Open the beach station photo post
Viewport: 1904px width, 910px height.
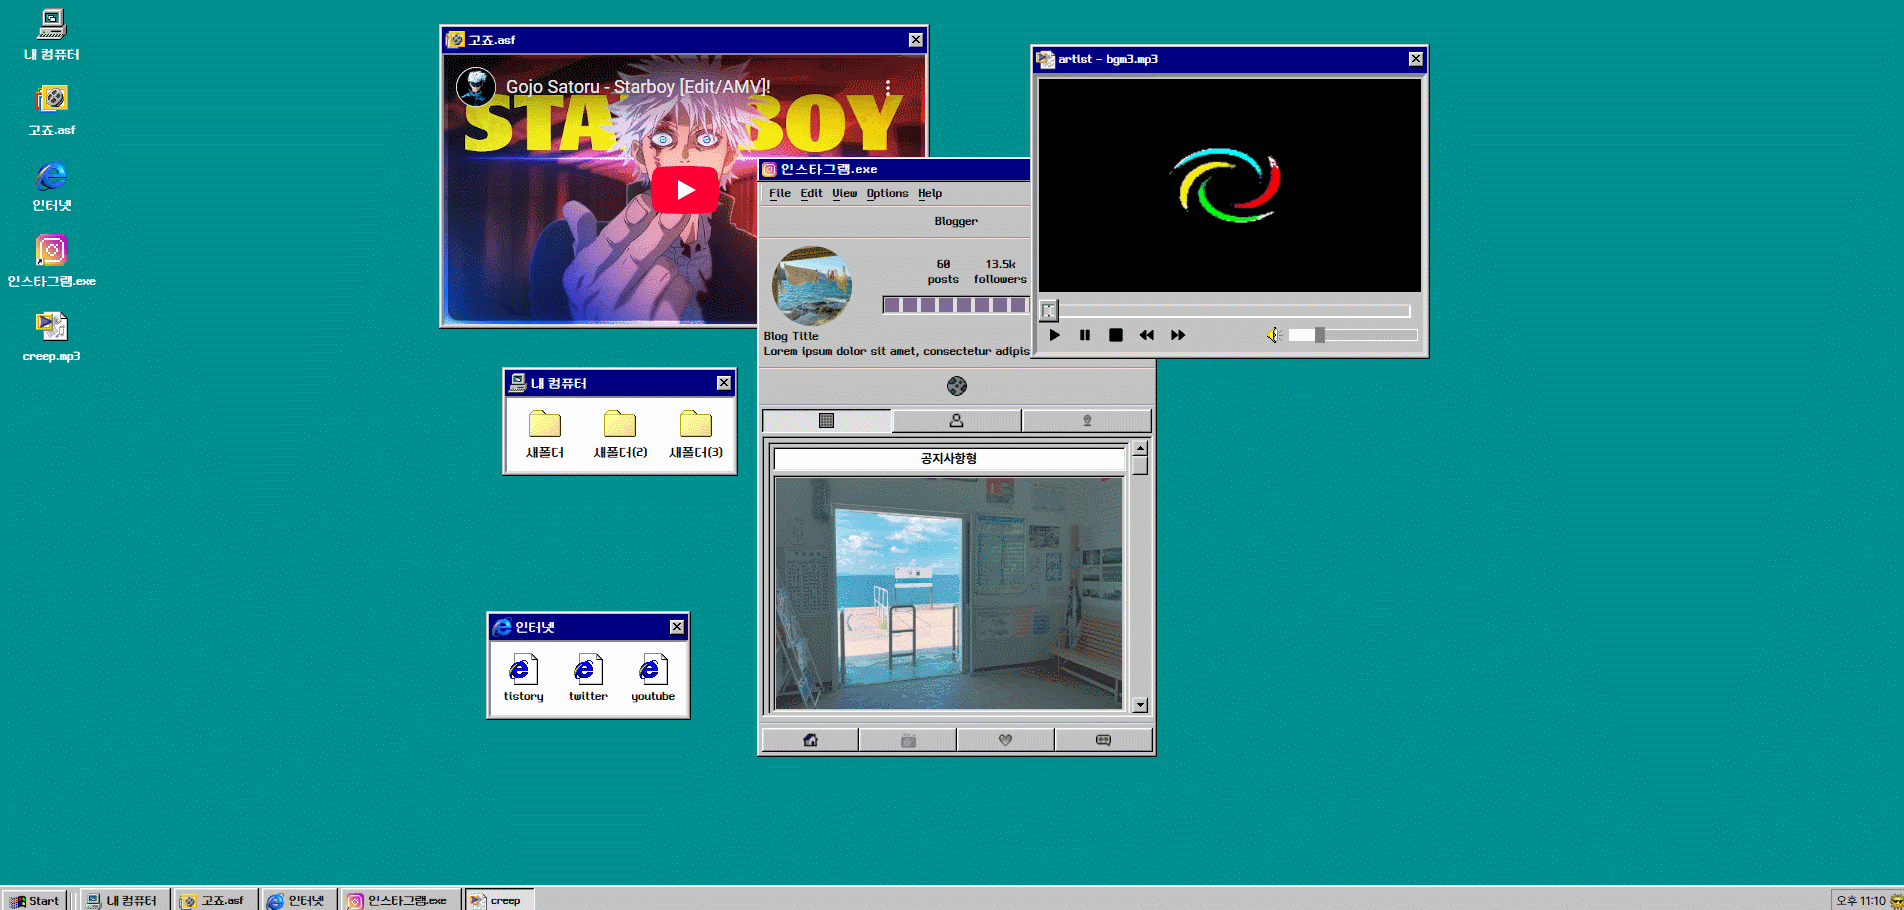949,593
